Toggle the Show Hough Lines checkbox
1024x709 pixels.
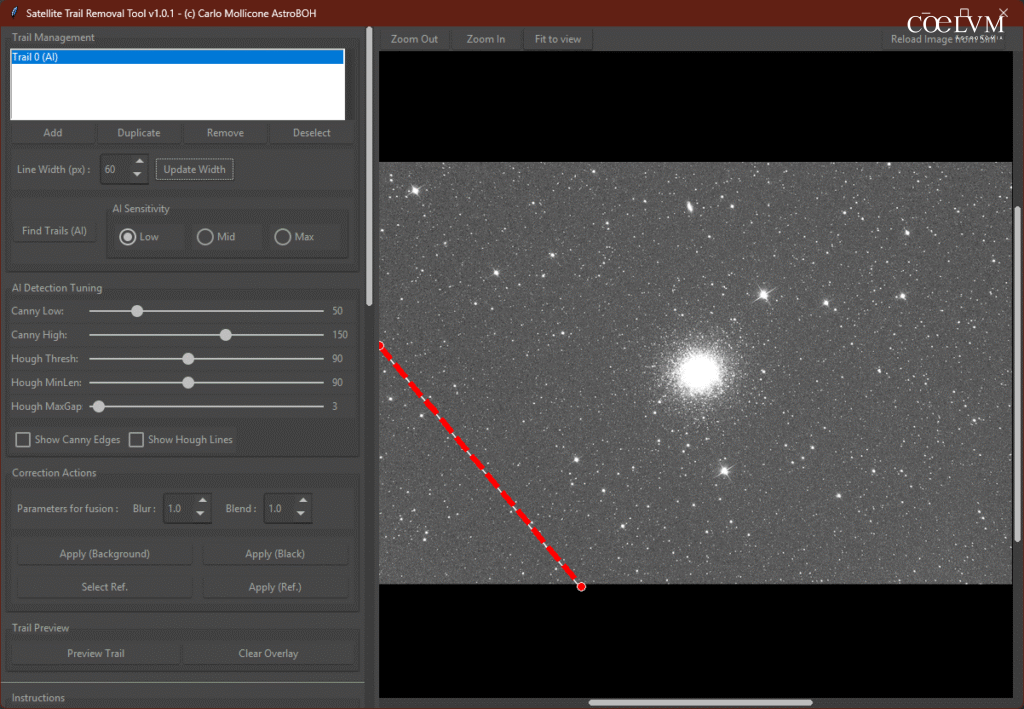click(136, 440)
